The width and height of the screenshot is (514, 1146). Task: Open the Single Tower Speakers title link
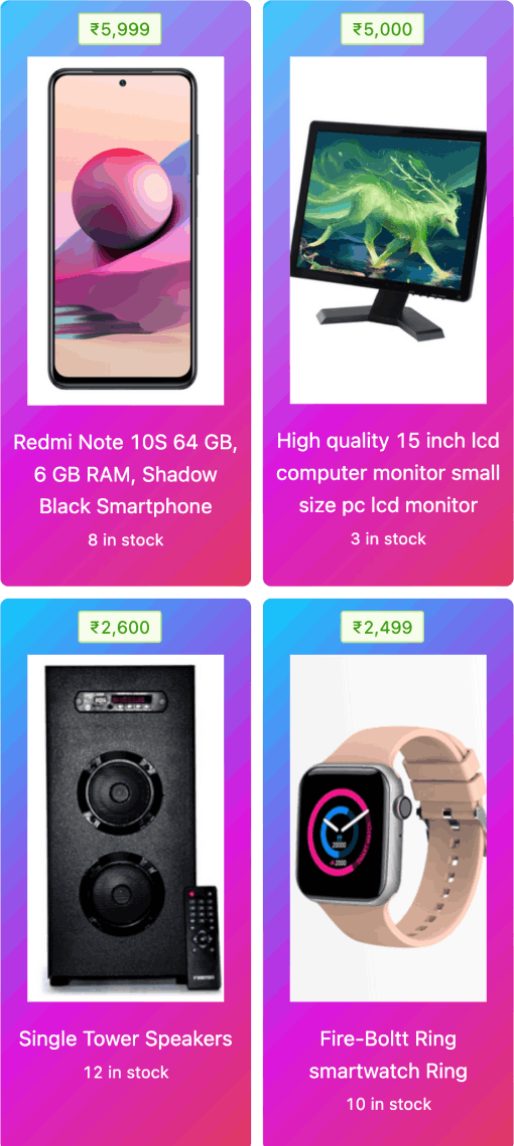point(126,1039)
